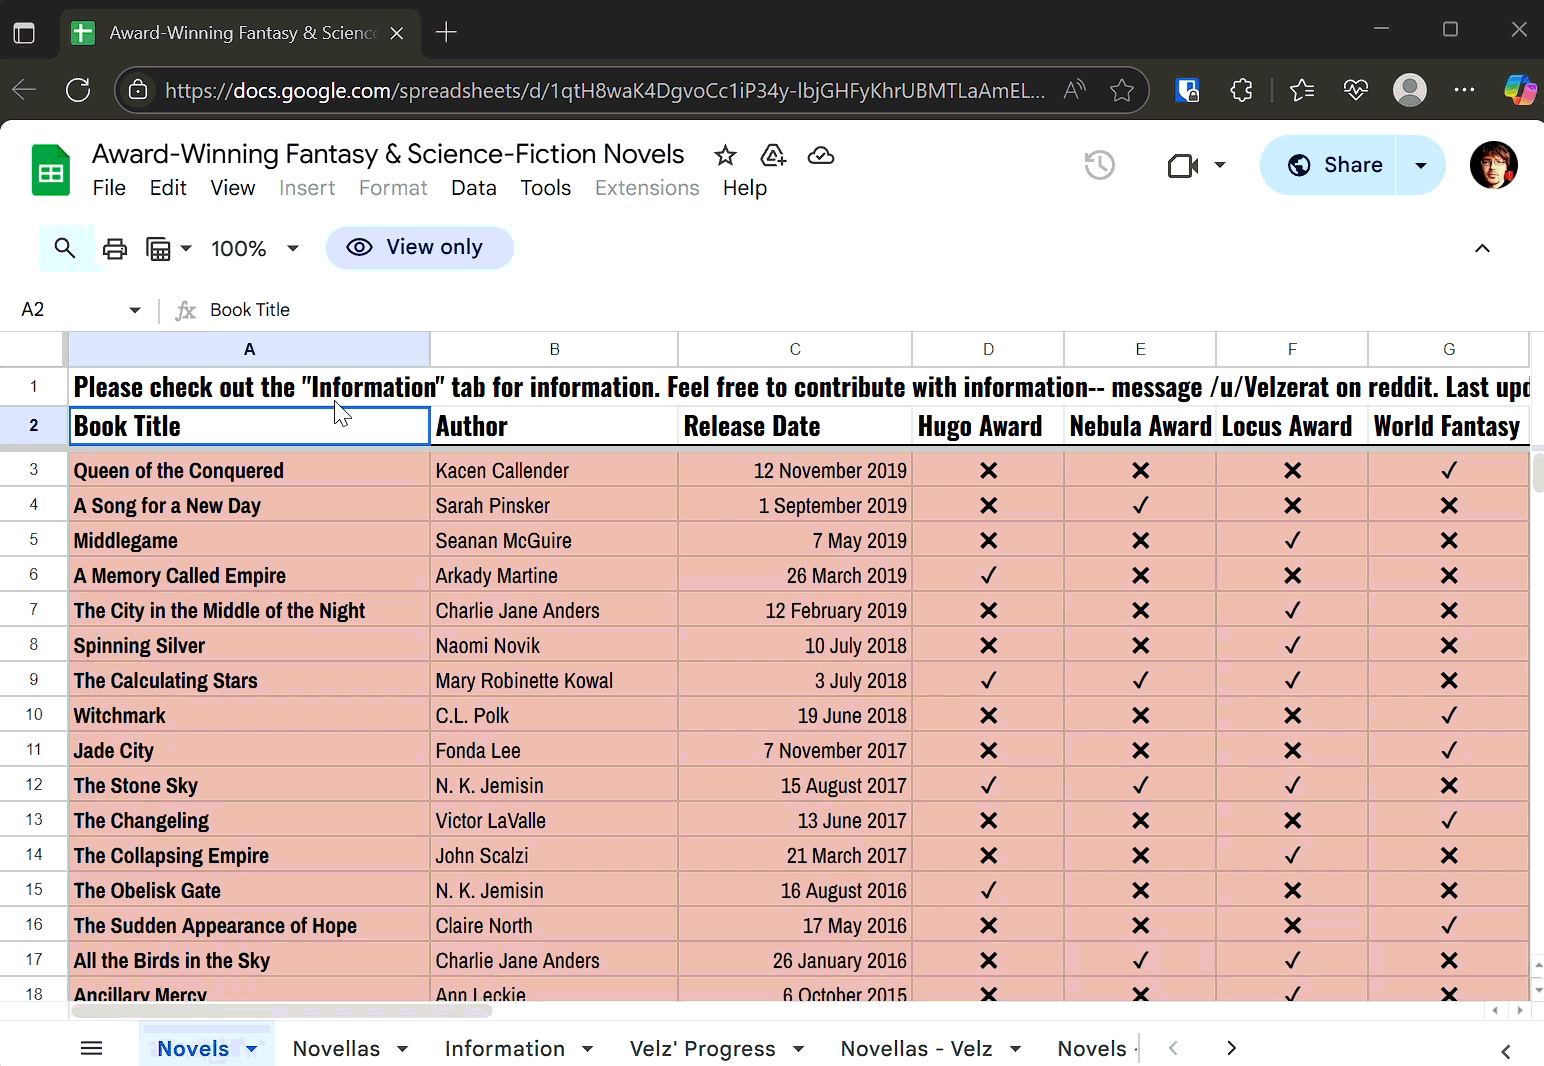This screenshot has width=1544, height=1066.
Task: Open the Novellas sheet tab menu arrow
Action: pos(402,1049)
